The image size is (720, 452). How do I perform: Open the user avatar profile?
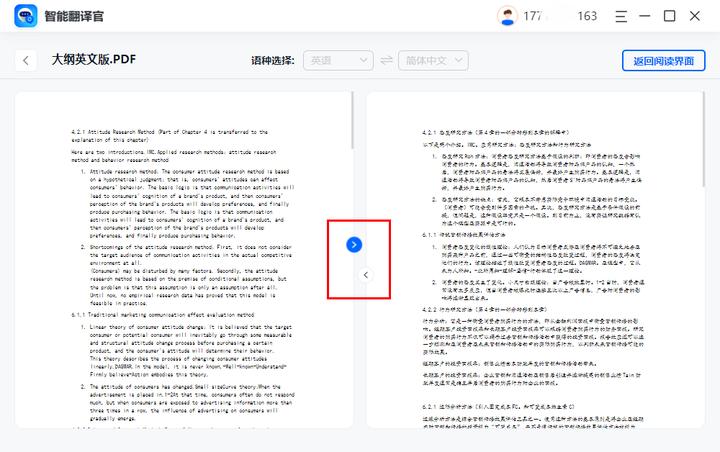[x=507, y=16]
